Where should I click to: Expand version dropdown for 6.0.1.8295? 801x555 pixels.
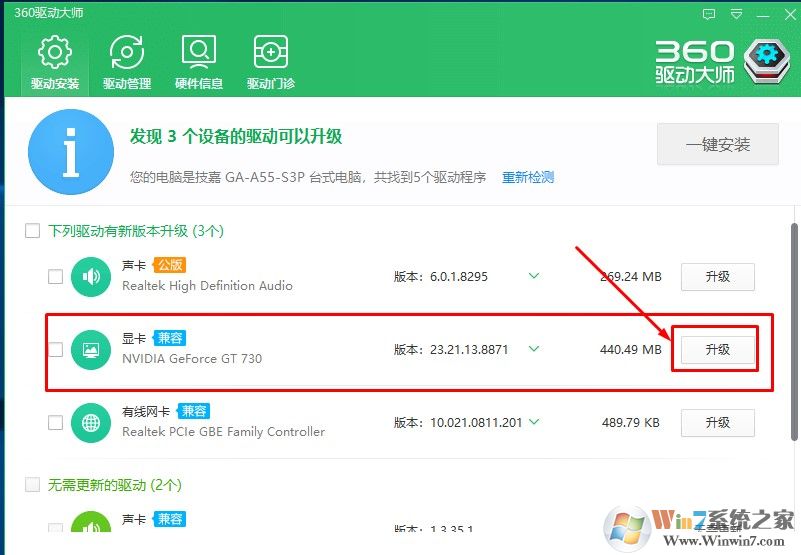(534, 276)
